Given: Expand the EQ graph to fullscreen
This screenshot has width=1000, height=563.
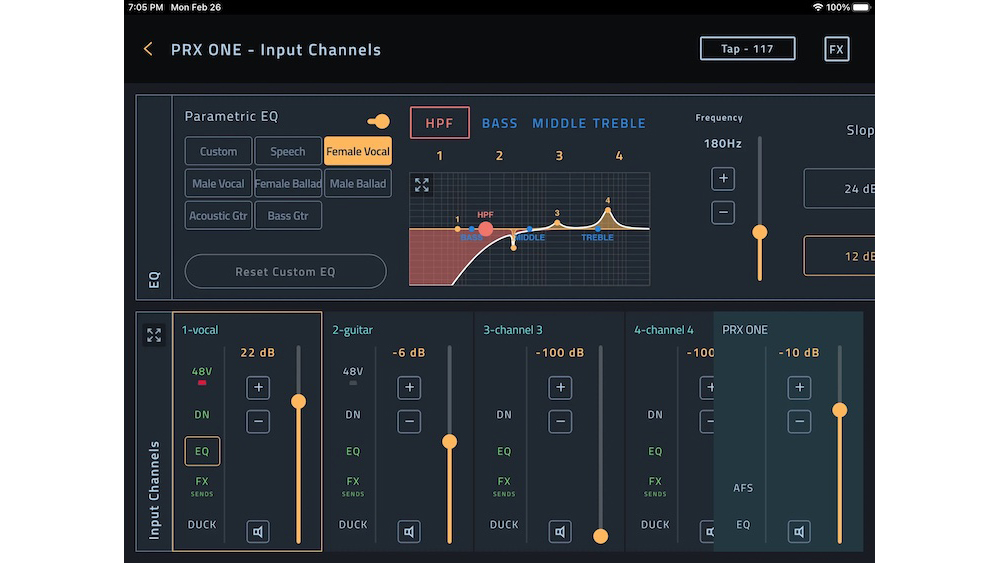Looking at the screenshot, I should coord(422,185).
